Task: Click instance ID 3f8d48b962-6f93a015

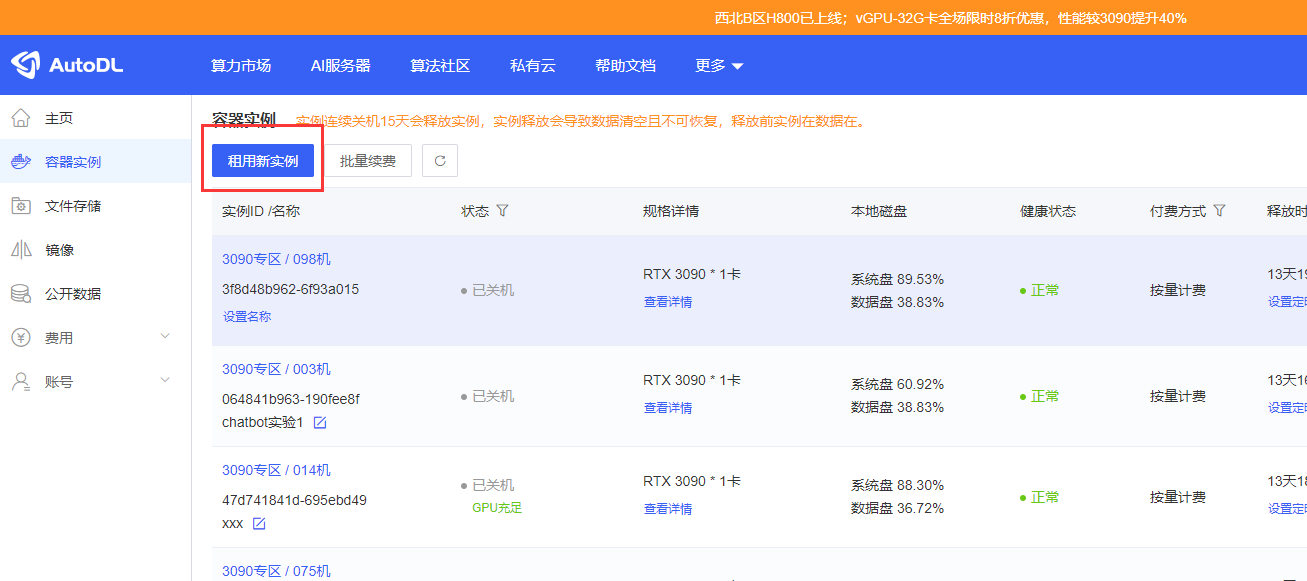Action: click(290, 289)
